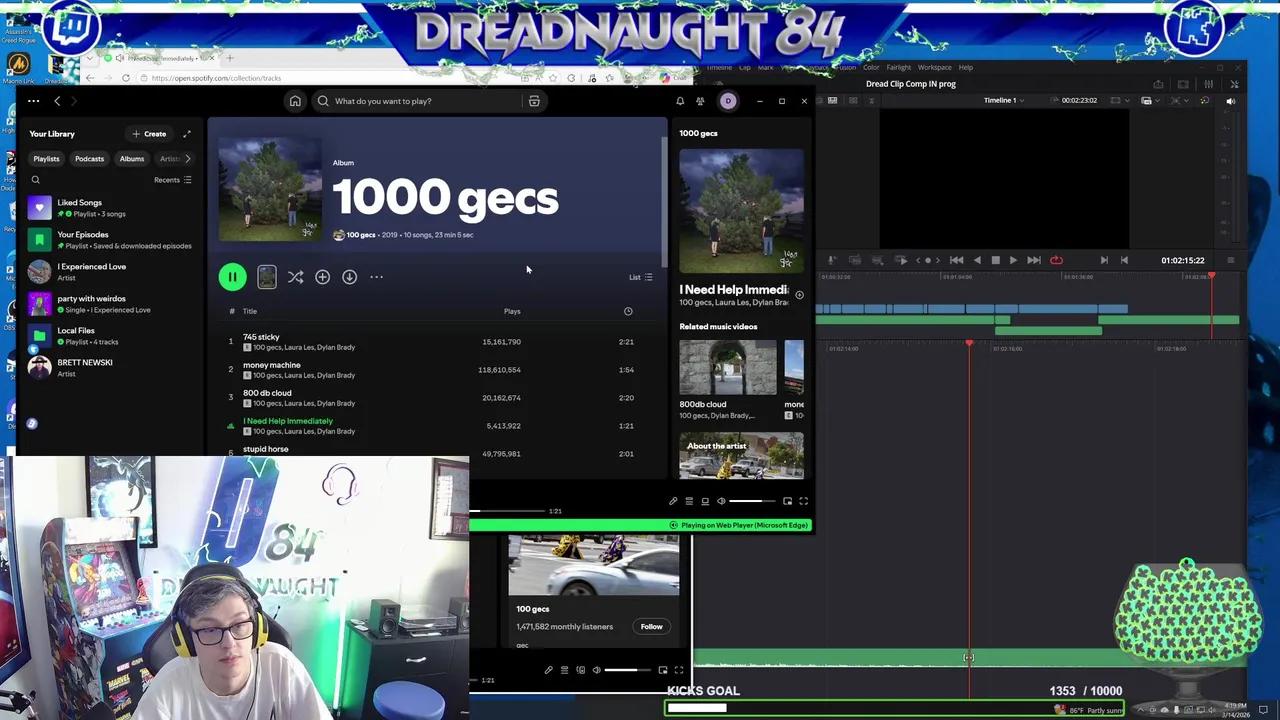
Task: Open the Spotify profile avatar menu
Action: 728,101
